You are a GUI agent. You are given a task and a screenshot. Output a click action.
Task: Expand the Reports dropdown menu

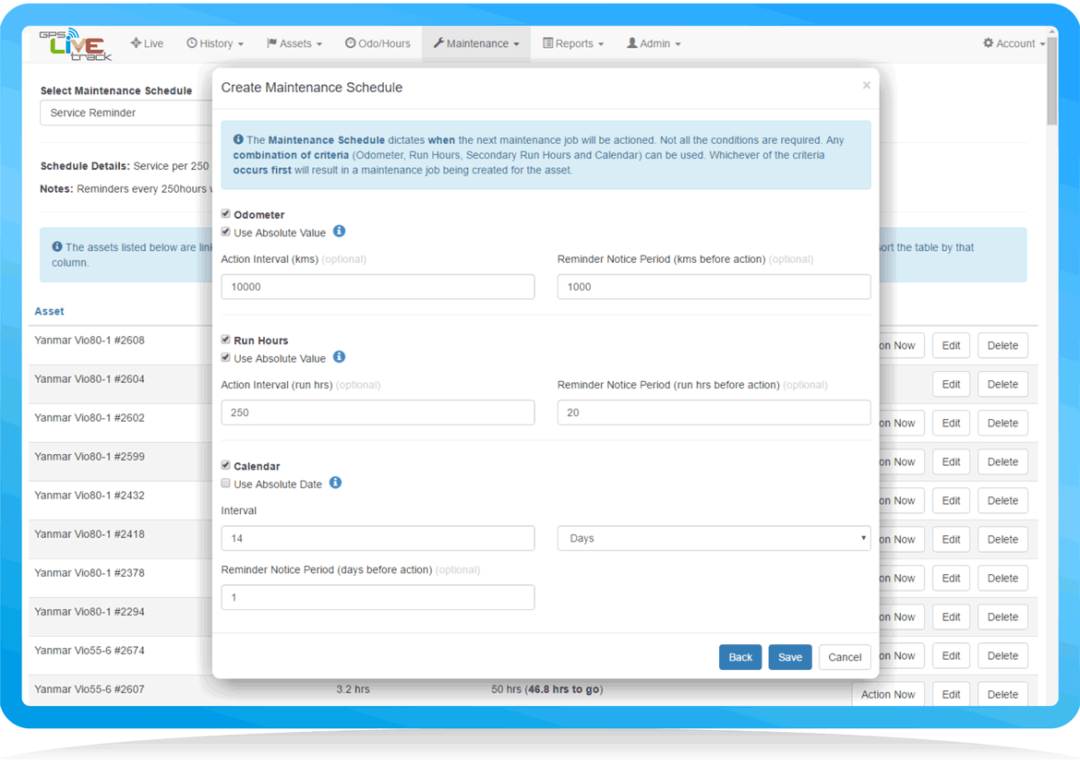[x=573, y=44]
